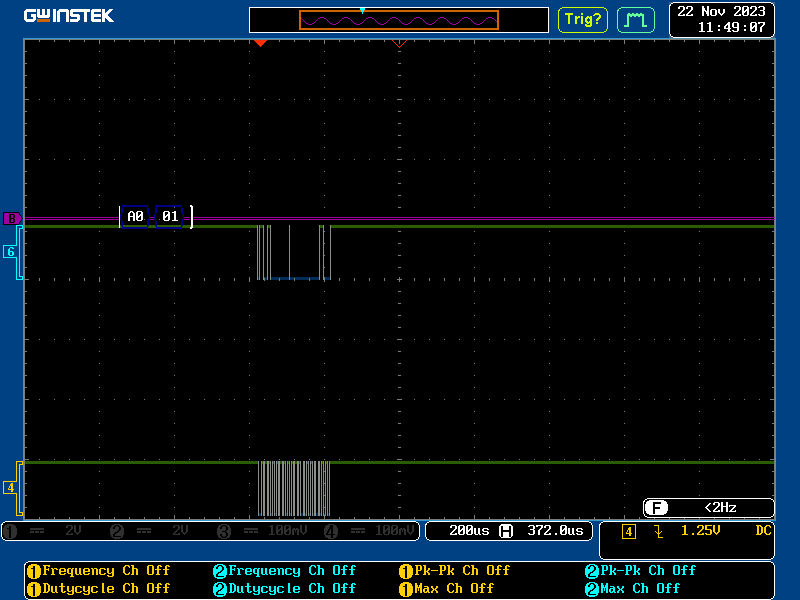Click the cyan trigger marker in overview bar
The image size is (800, 600).
362,10
